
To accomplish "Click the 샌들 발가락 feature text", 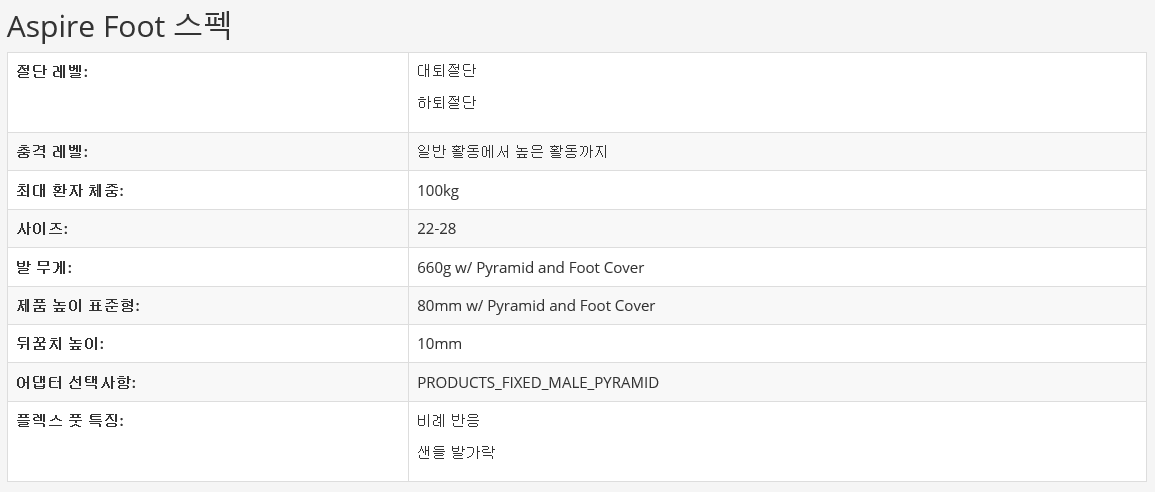I will point(456,453).
